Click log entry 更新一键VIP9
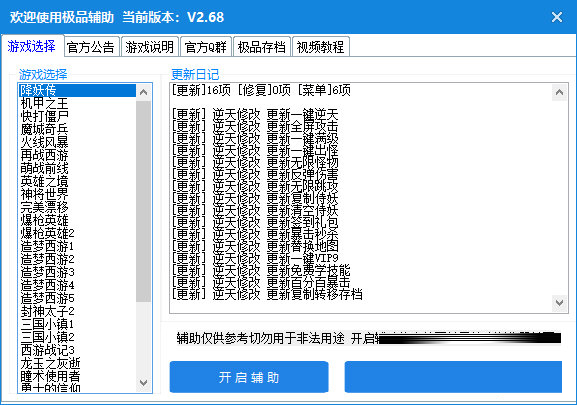This screenshot has height=405, width=577. pyautogui.click(x=255, y=258)
